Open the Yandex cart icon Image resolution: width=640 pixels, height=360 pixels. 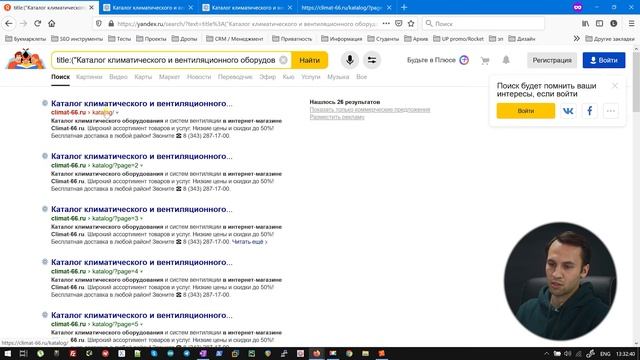[x=485, y=60]
